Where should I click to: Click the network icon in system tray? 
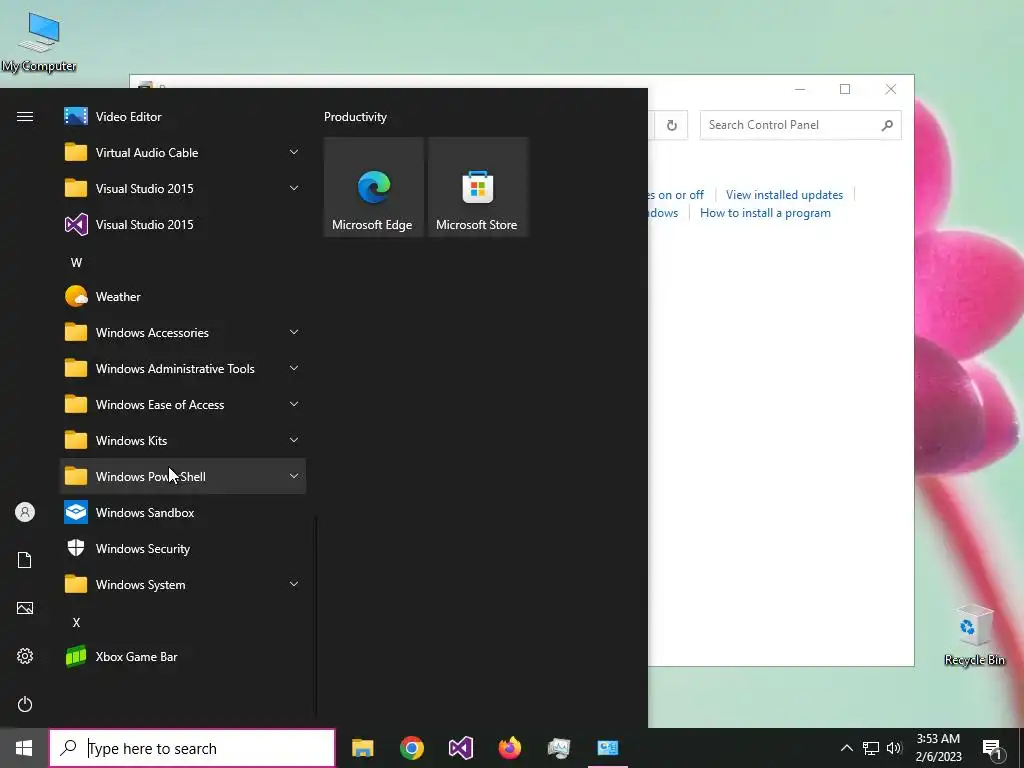coord(871,748)
